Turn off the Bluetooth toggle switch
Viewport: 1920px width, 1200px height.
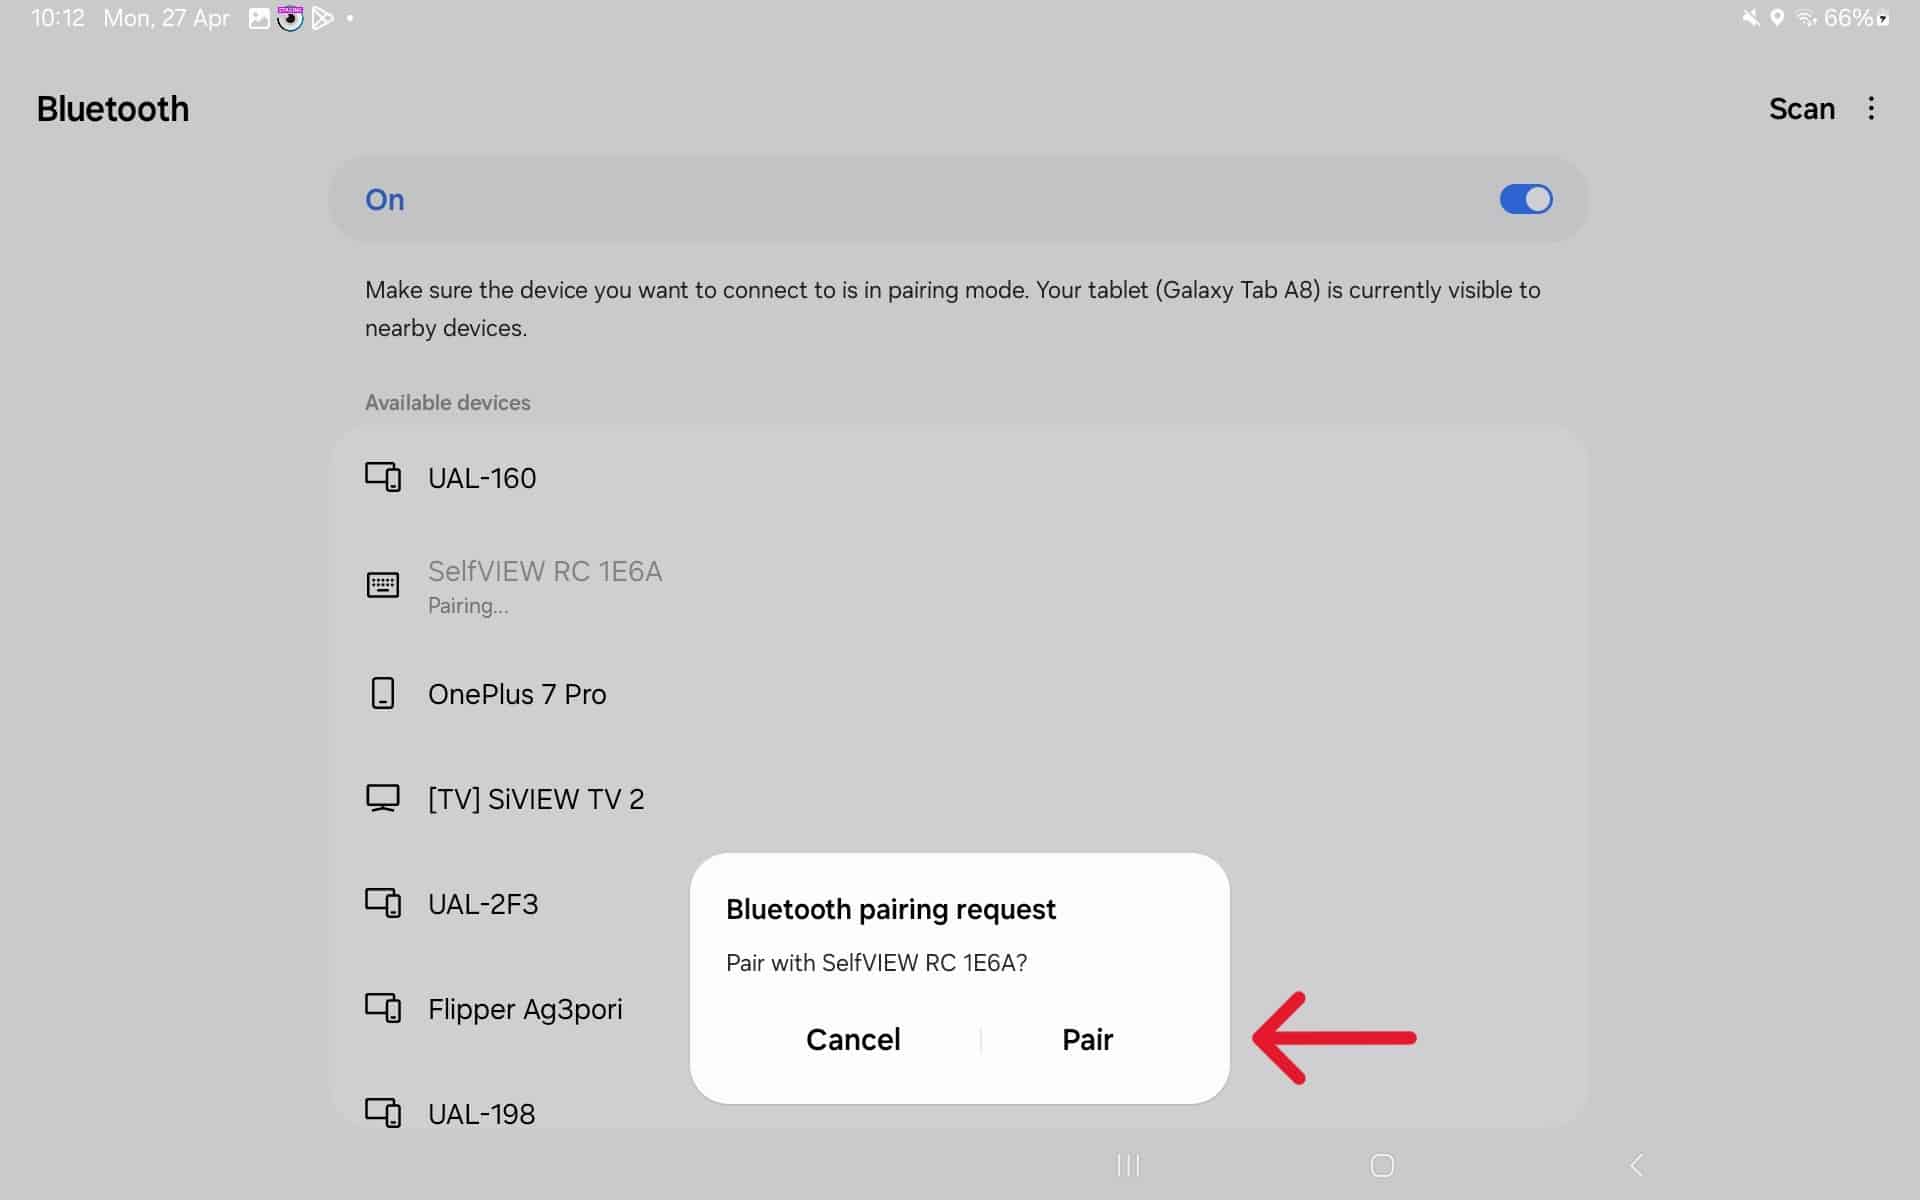coord(1525,199)
